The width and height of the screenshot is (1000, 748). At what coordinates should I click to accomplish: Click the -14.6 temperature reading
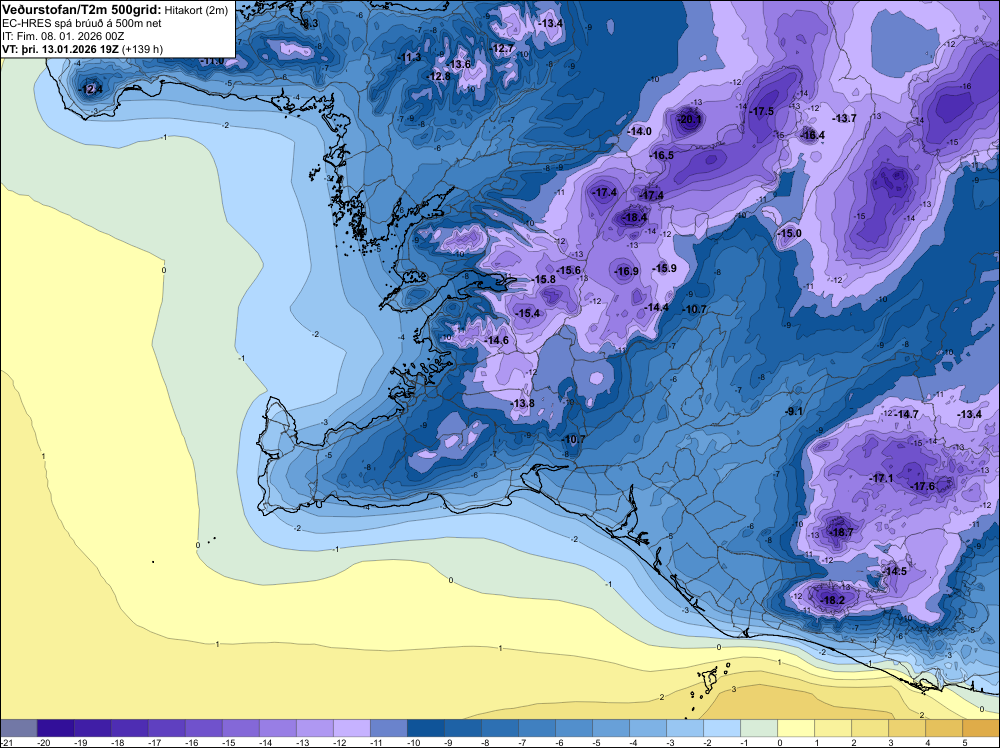[496, 341]
